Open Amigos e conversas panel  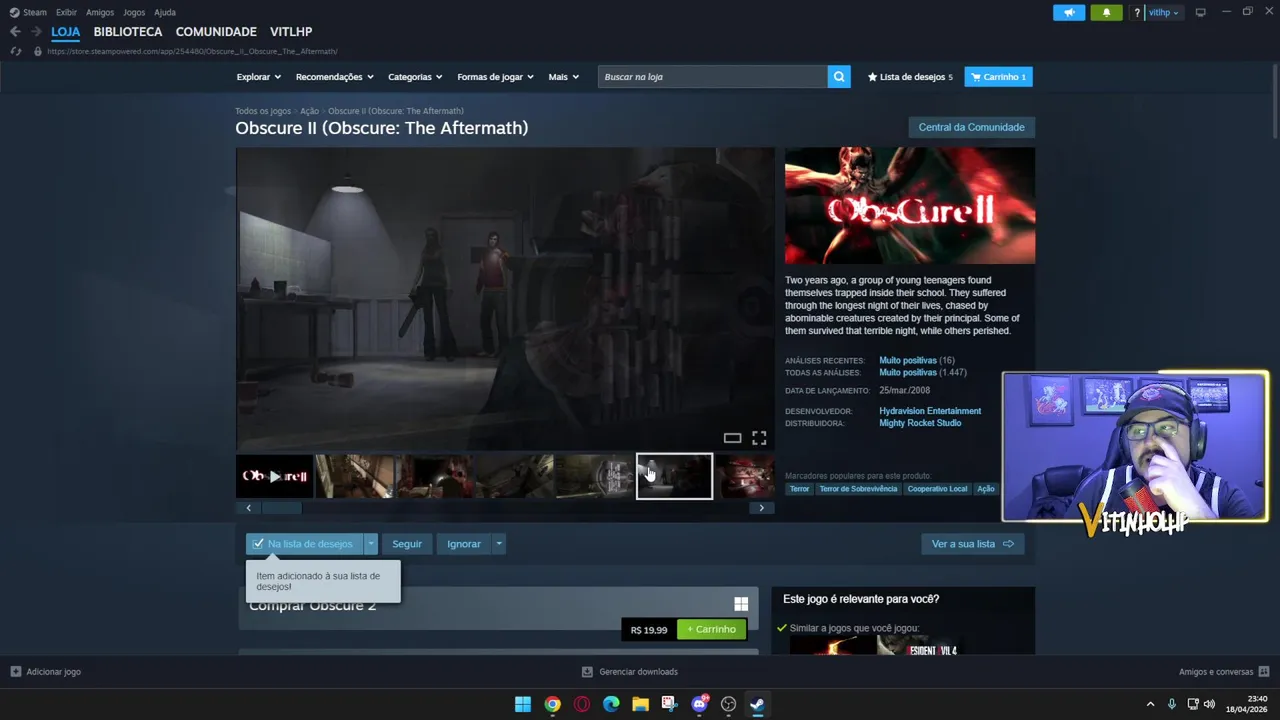point(1224,672)
